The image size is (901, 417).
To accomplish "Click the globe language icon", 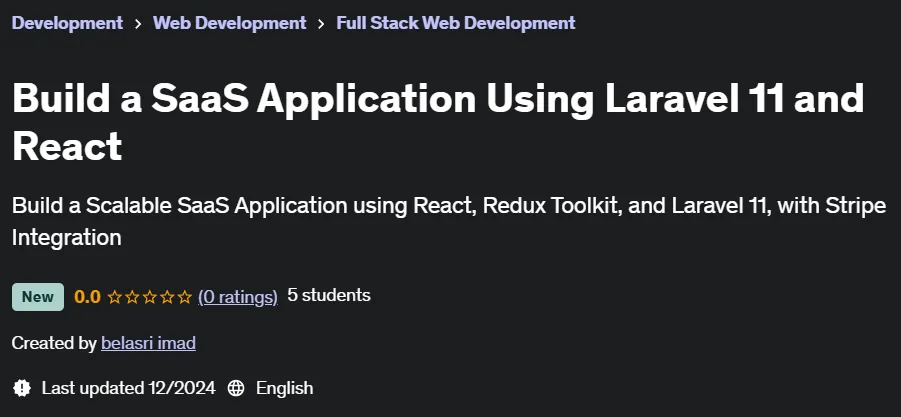I will (236, 388).
